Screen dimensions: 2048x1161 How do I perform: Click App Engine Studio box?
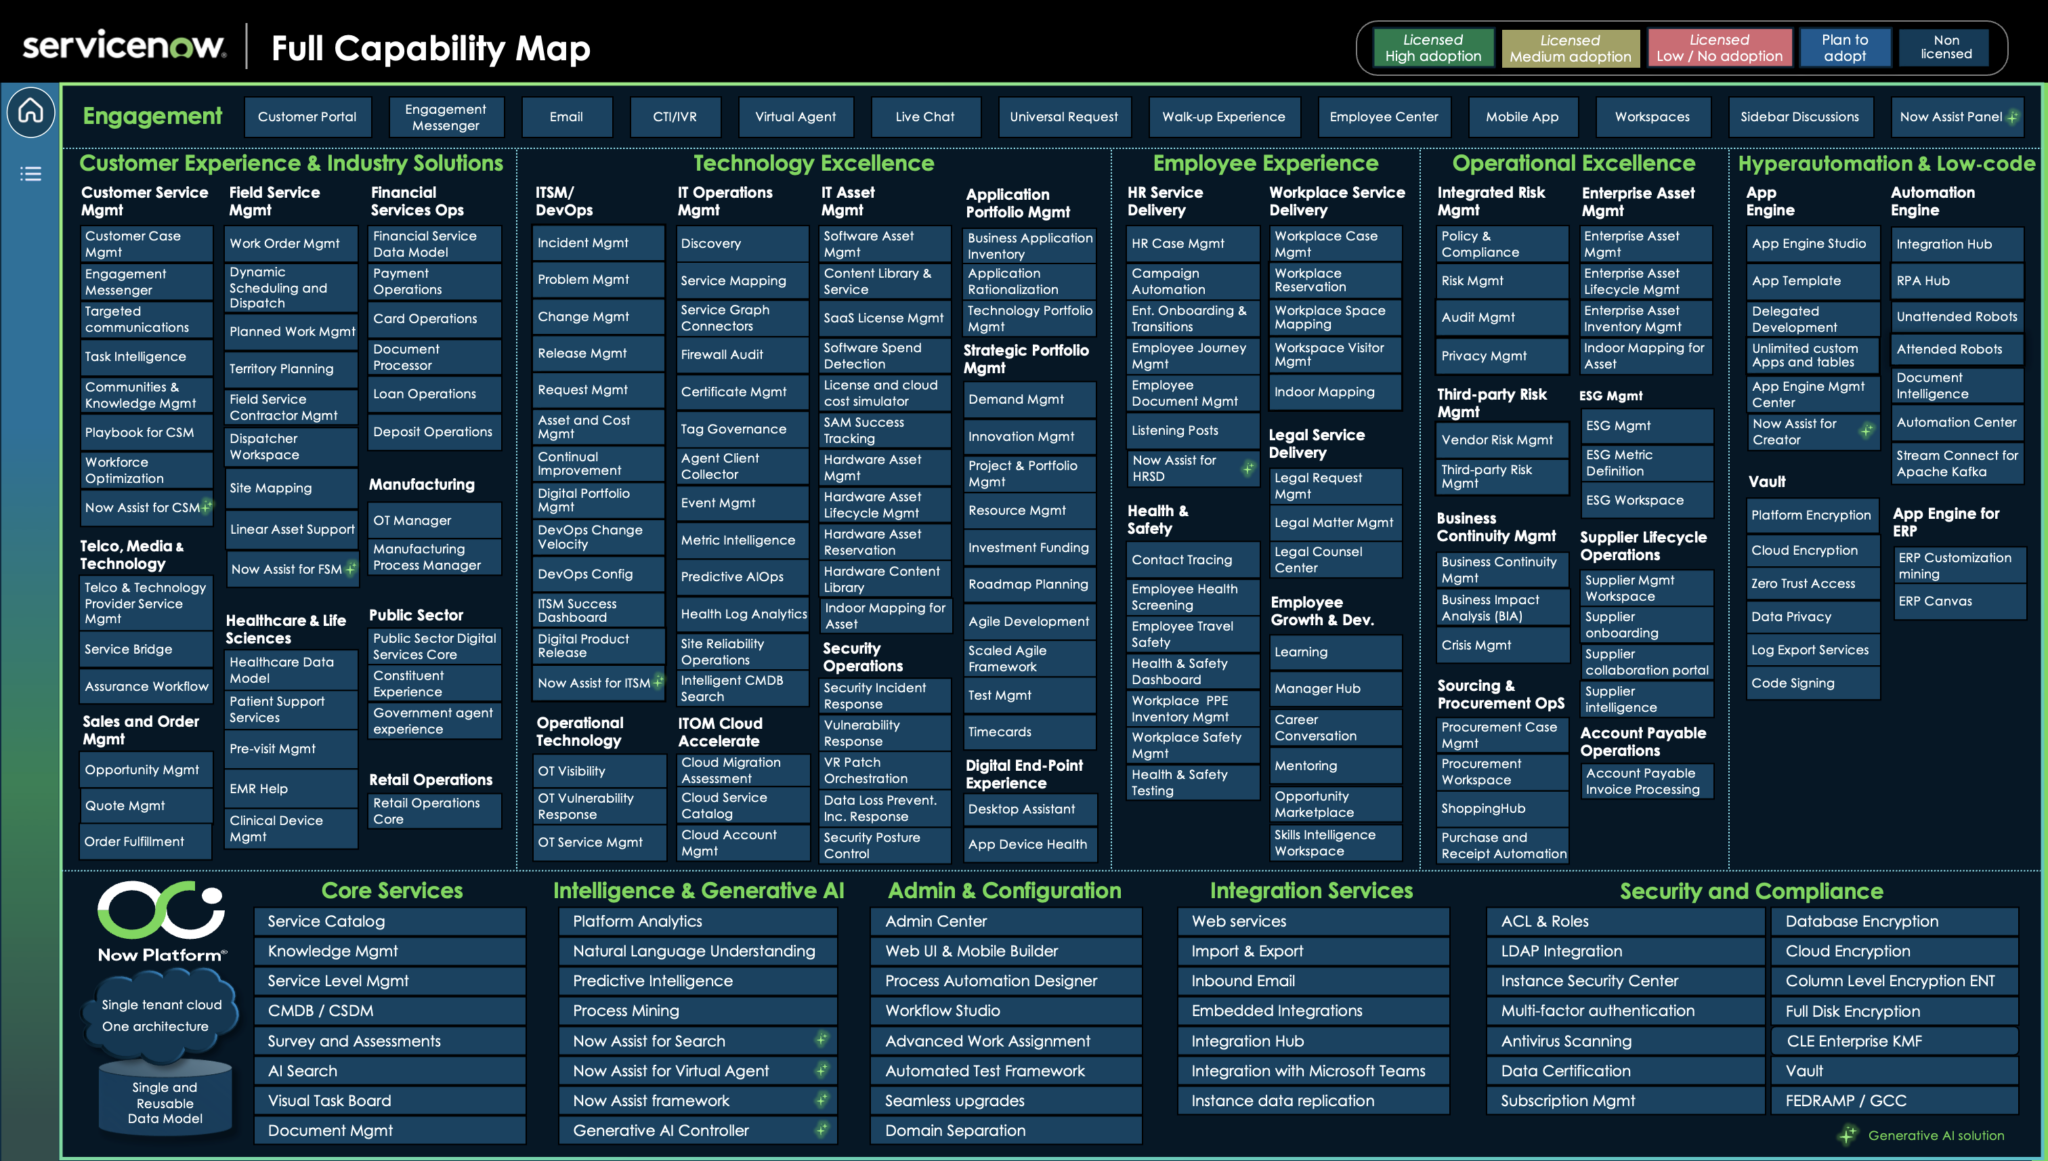[x=1813, y=244]
